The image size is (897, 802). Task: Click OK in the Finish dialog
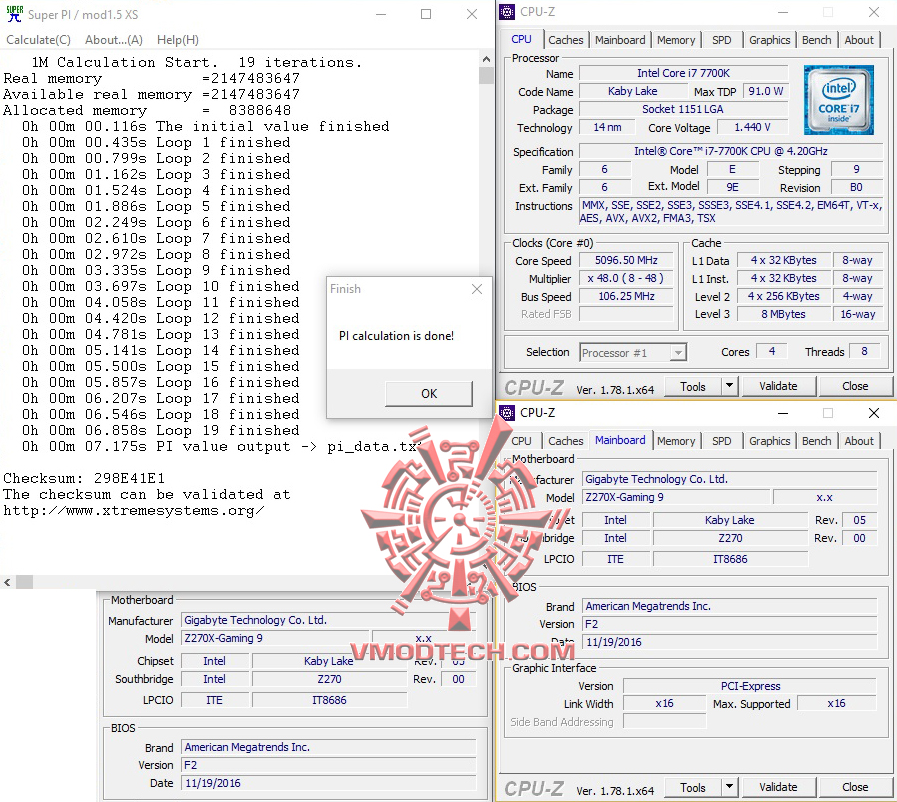(x=429, y=394)
